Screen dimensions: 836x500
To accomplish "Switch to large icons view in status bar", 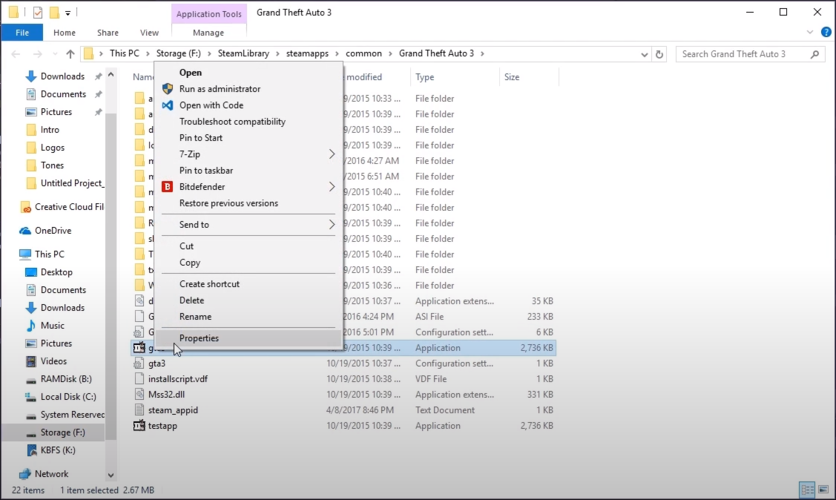I will tap(823, 490).
